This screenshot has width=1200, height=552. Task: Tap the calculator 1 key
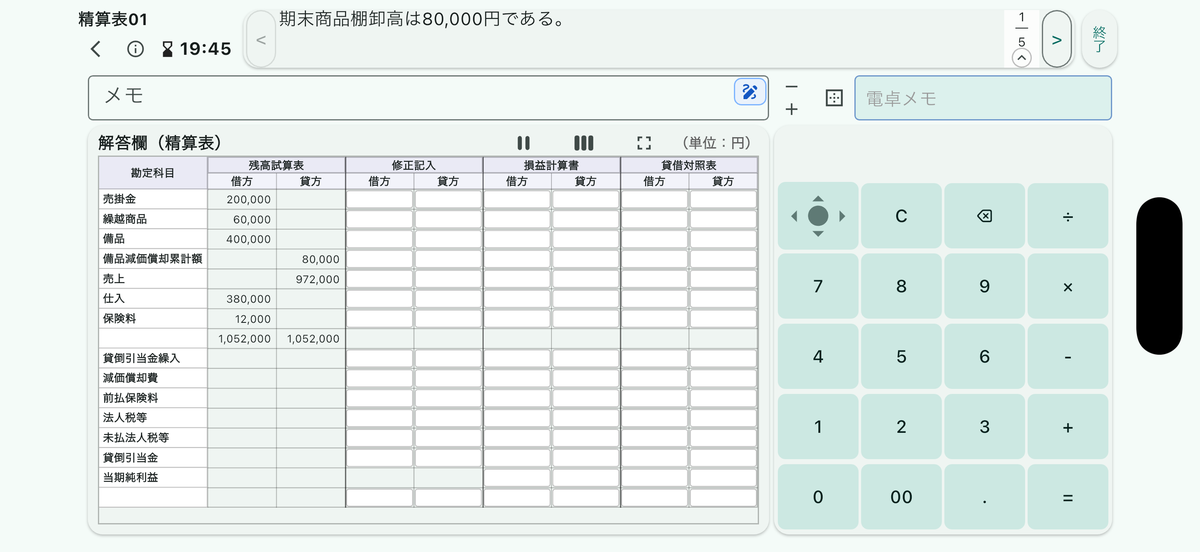(x=818, y=427)
